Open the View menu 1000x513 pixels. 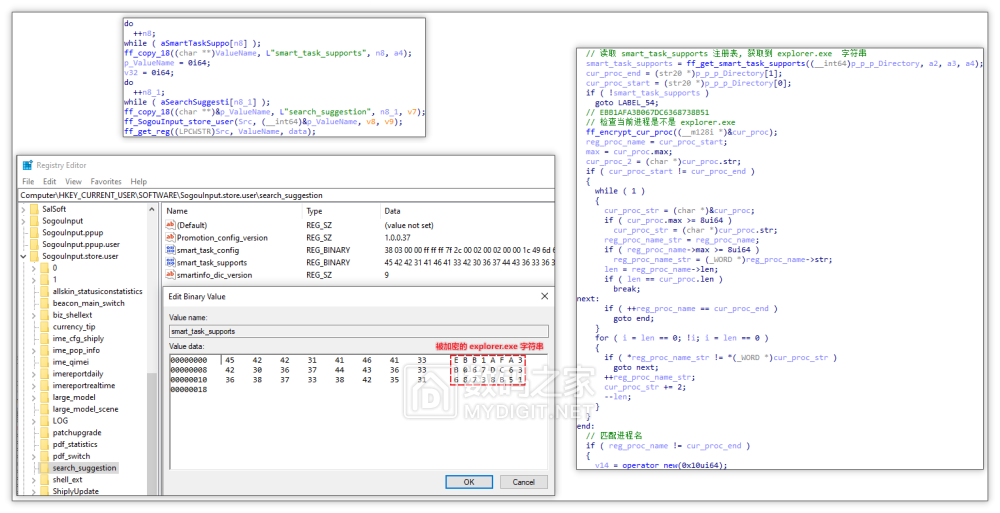[72, 182]
